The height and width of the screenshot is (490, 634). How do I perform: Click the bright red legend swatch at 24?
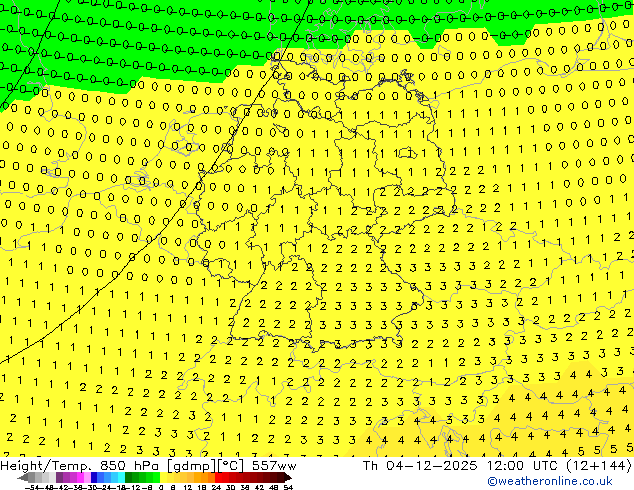(218, 478)
